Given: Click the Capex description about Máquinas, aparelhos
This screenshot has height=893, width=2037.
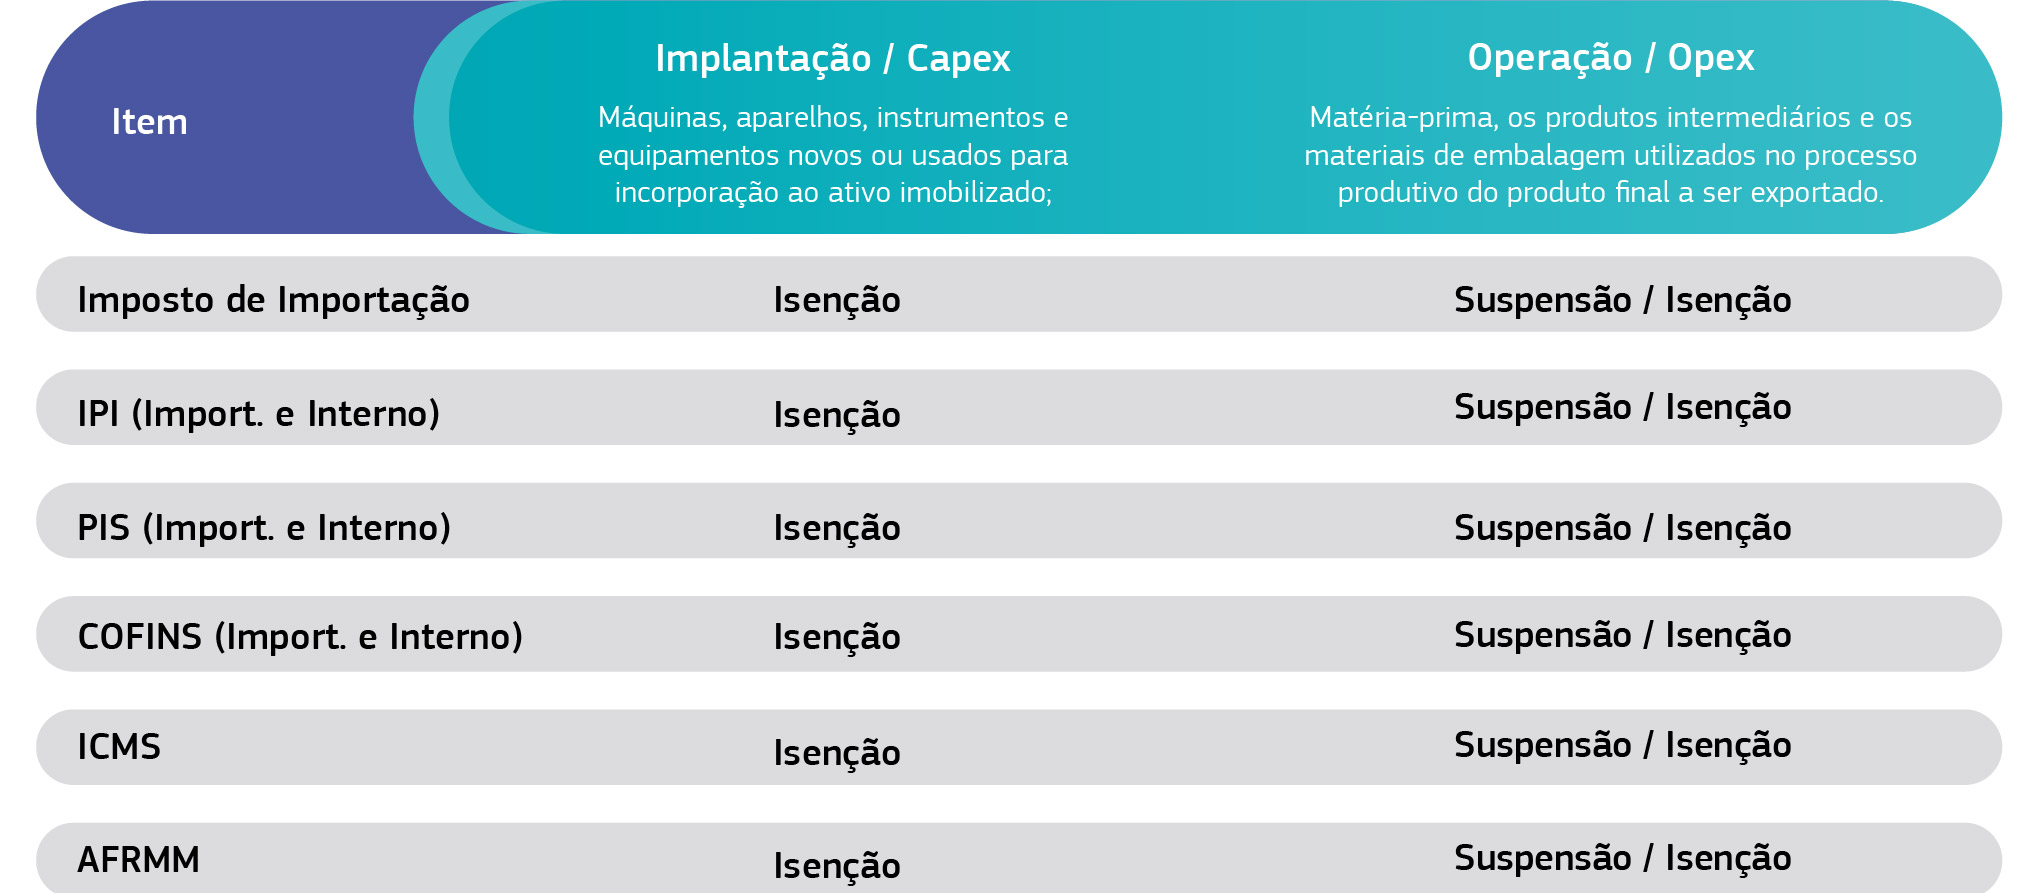Looking at the screenshot, I should (x=833, y=155).
